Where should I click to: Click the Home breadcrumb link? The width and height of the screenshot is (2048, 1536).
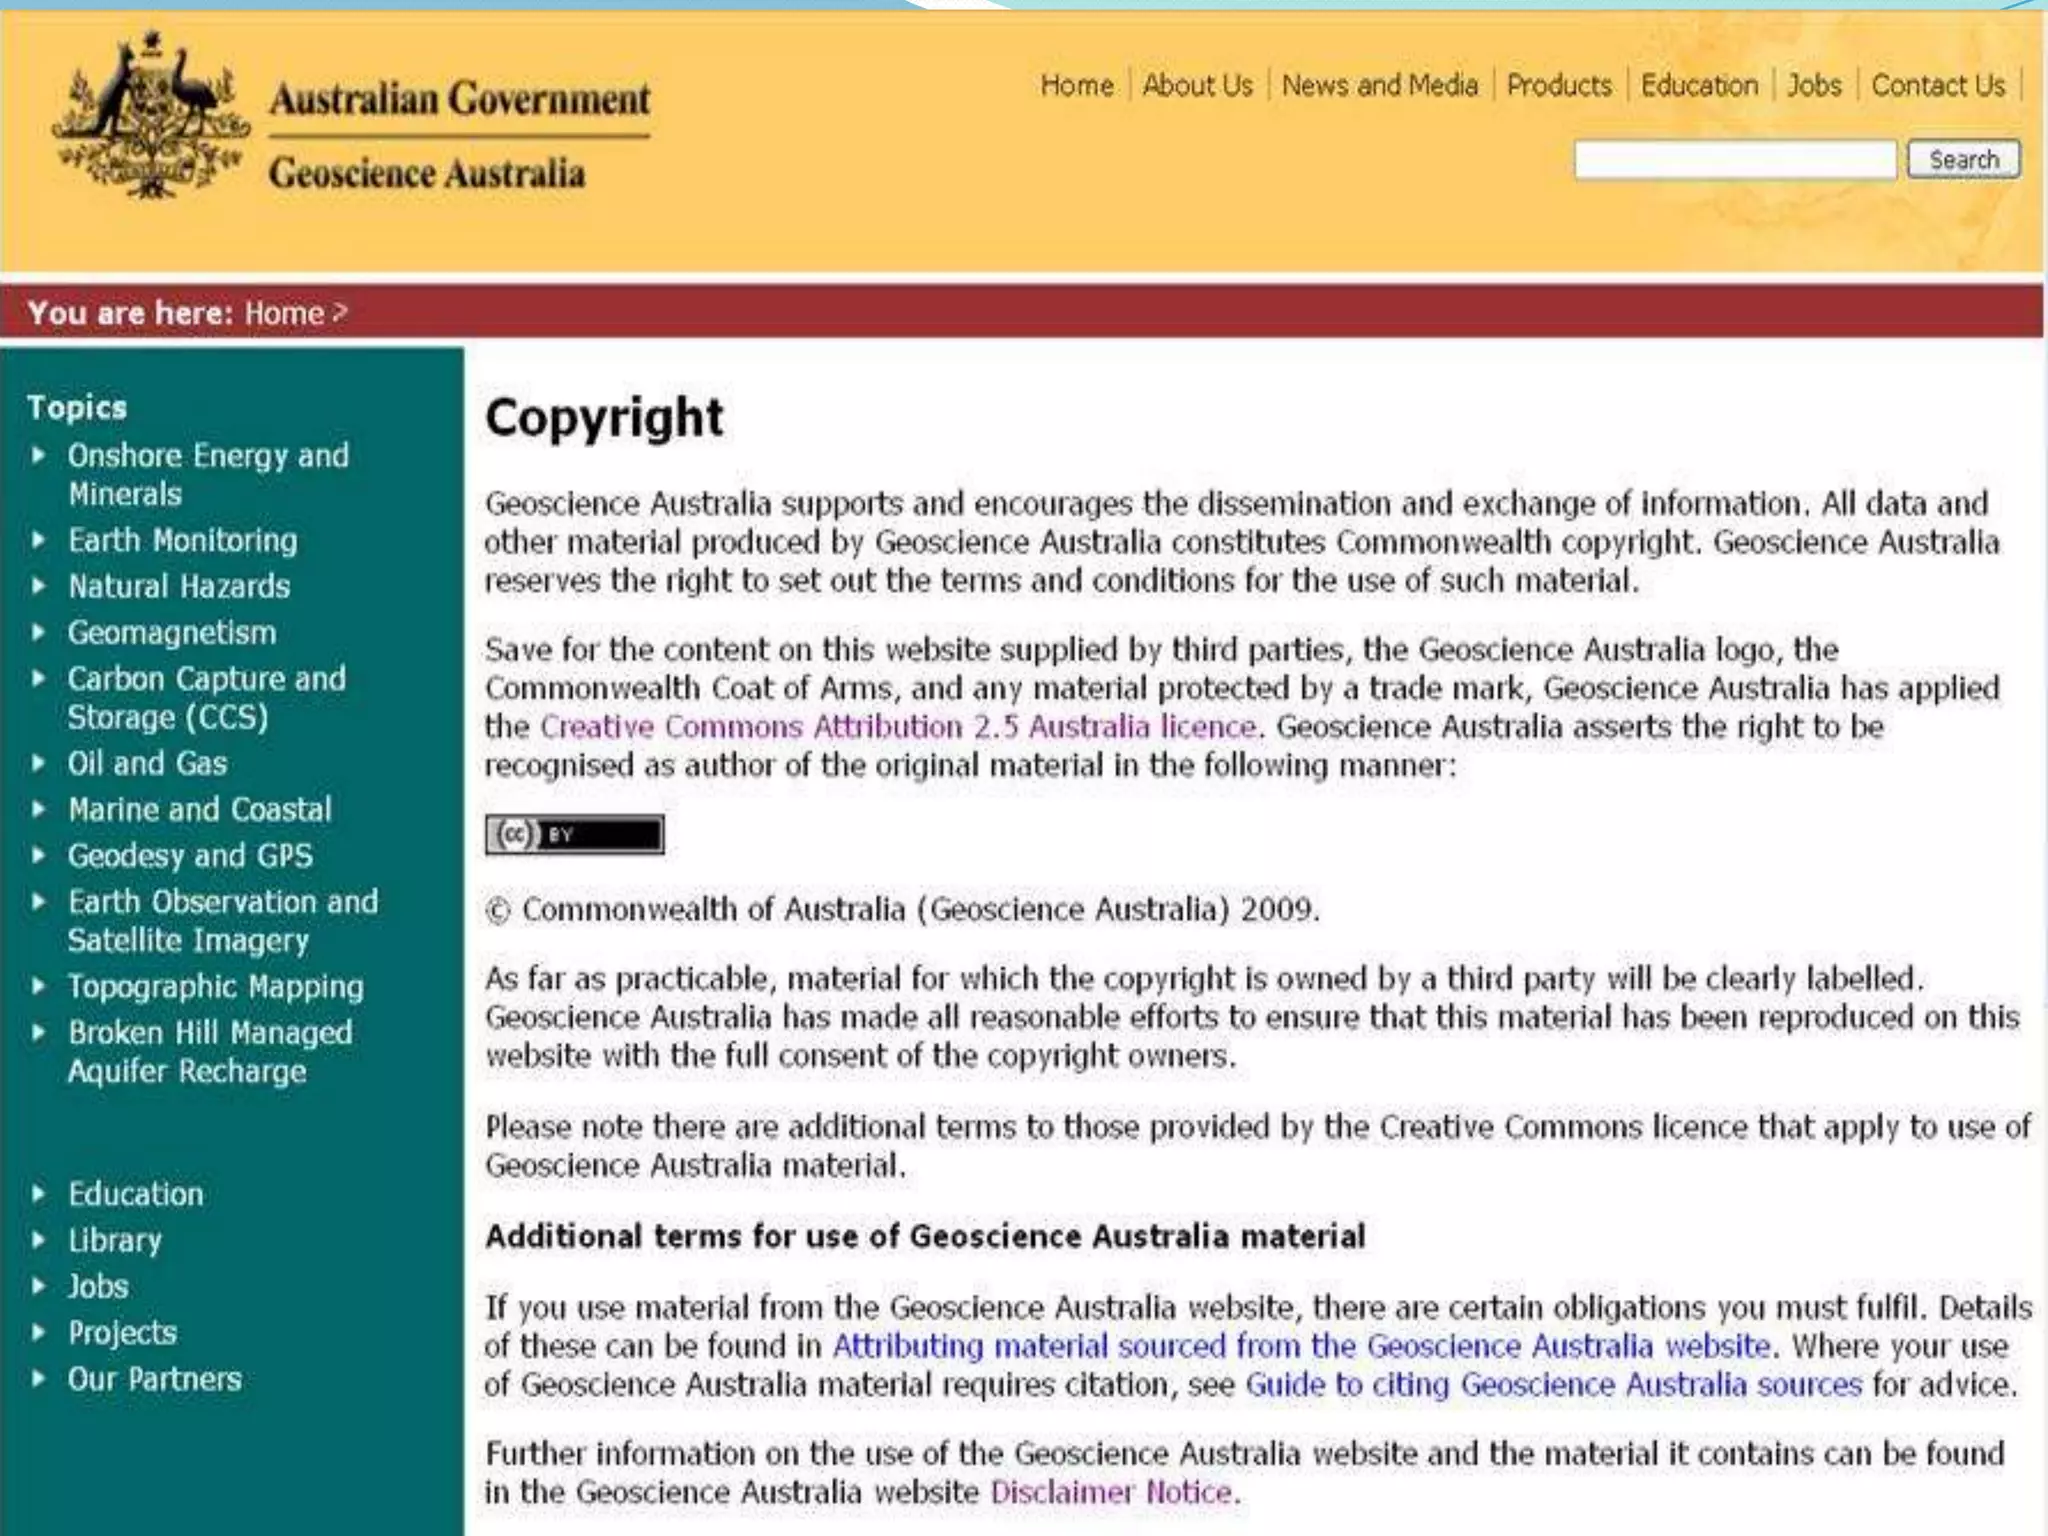tap(284, 313)
